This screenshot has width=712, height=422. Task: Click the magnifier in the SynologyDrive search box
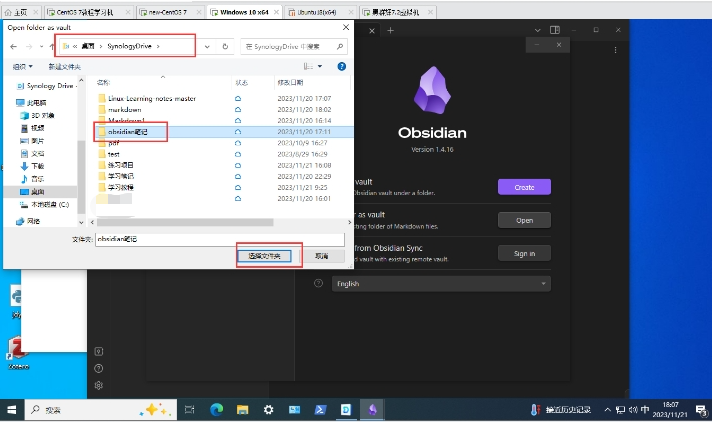click(340, 46)
